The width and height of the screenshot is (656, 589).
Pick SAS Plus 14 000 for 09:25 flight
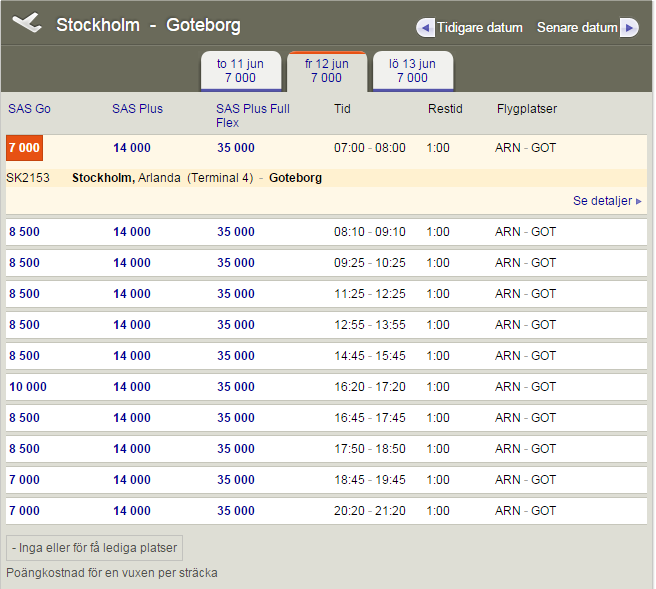pyautogui.click(x=132, y=263)
